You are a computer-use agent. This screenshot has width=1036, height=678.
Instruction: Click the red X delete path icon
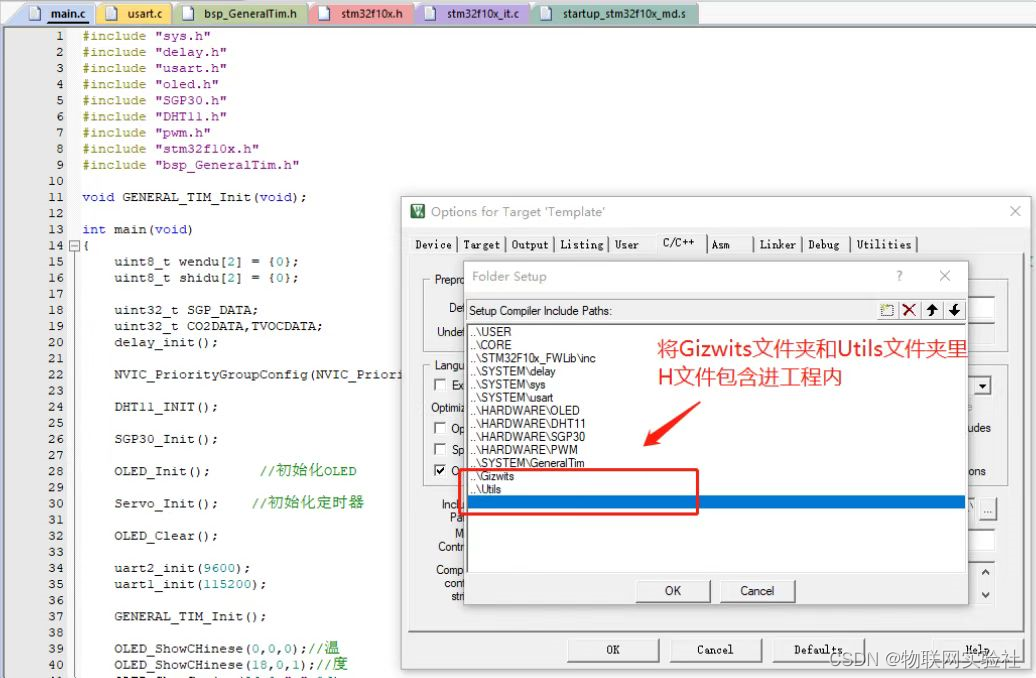pos(909,310)
